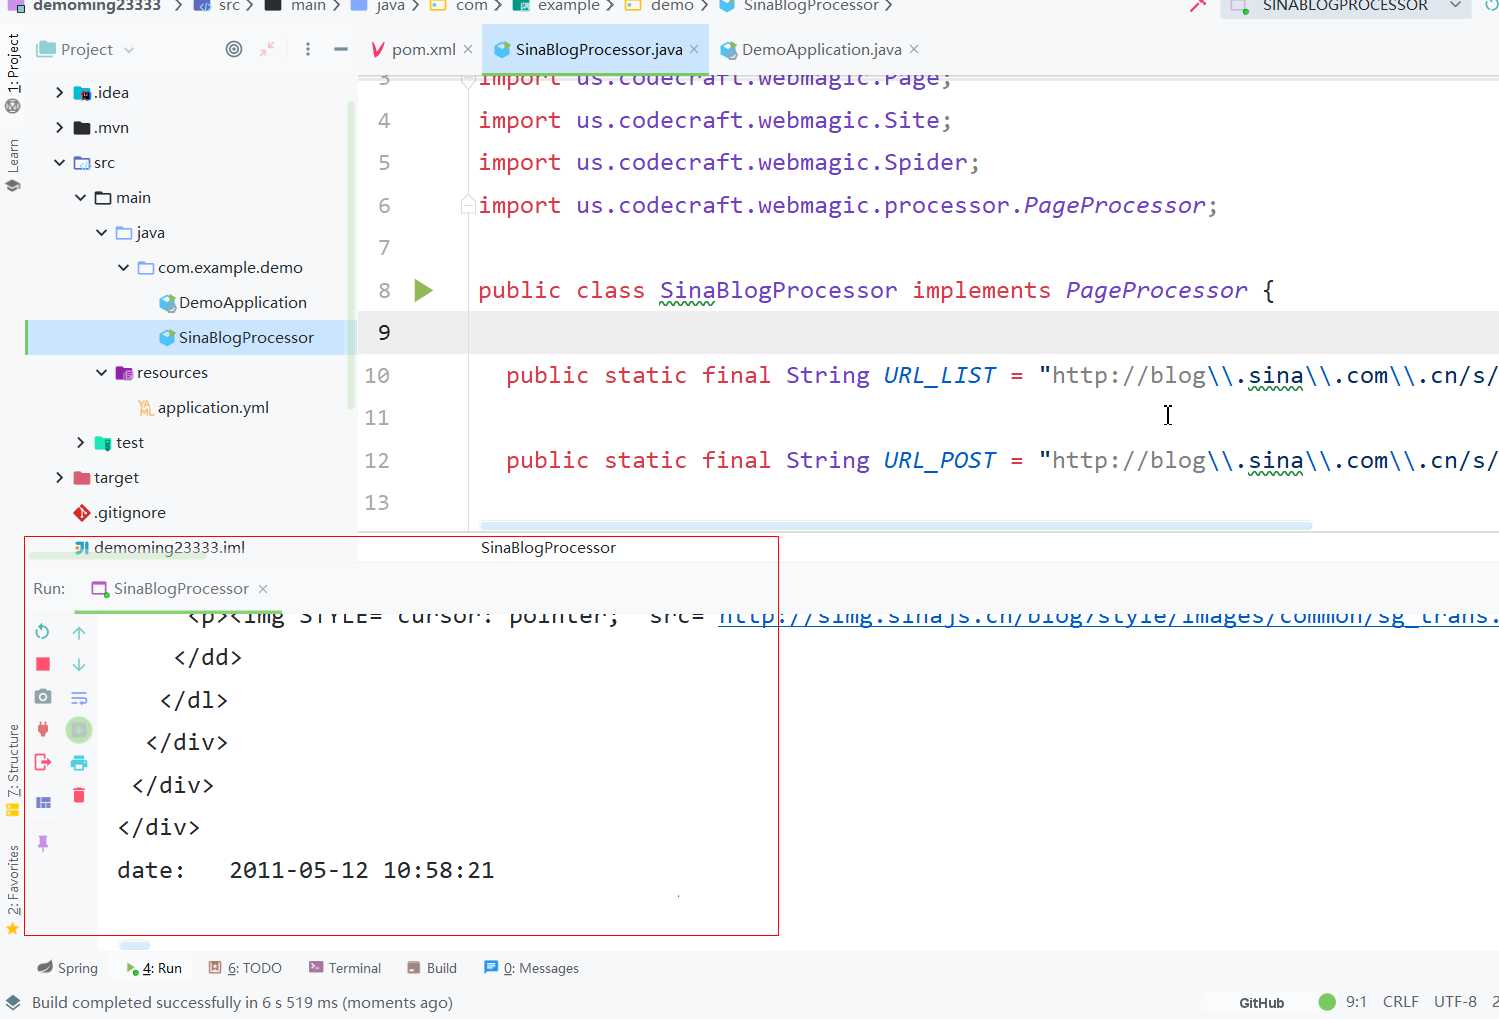Click the CRLF line separator widget
This screenshot has height=1019, width=1499.
[x=1400, y=1002]
